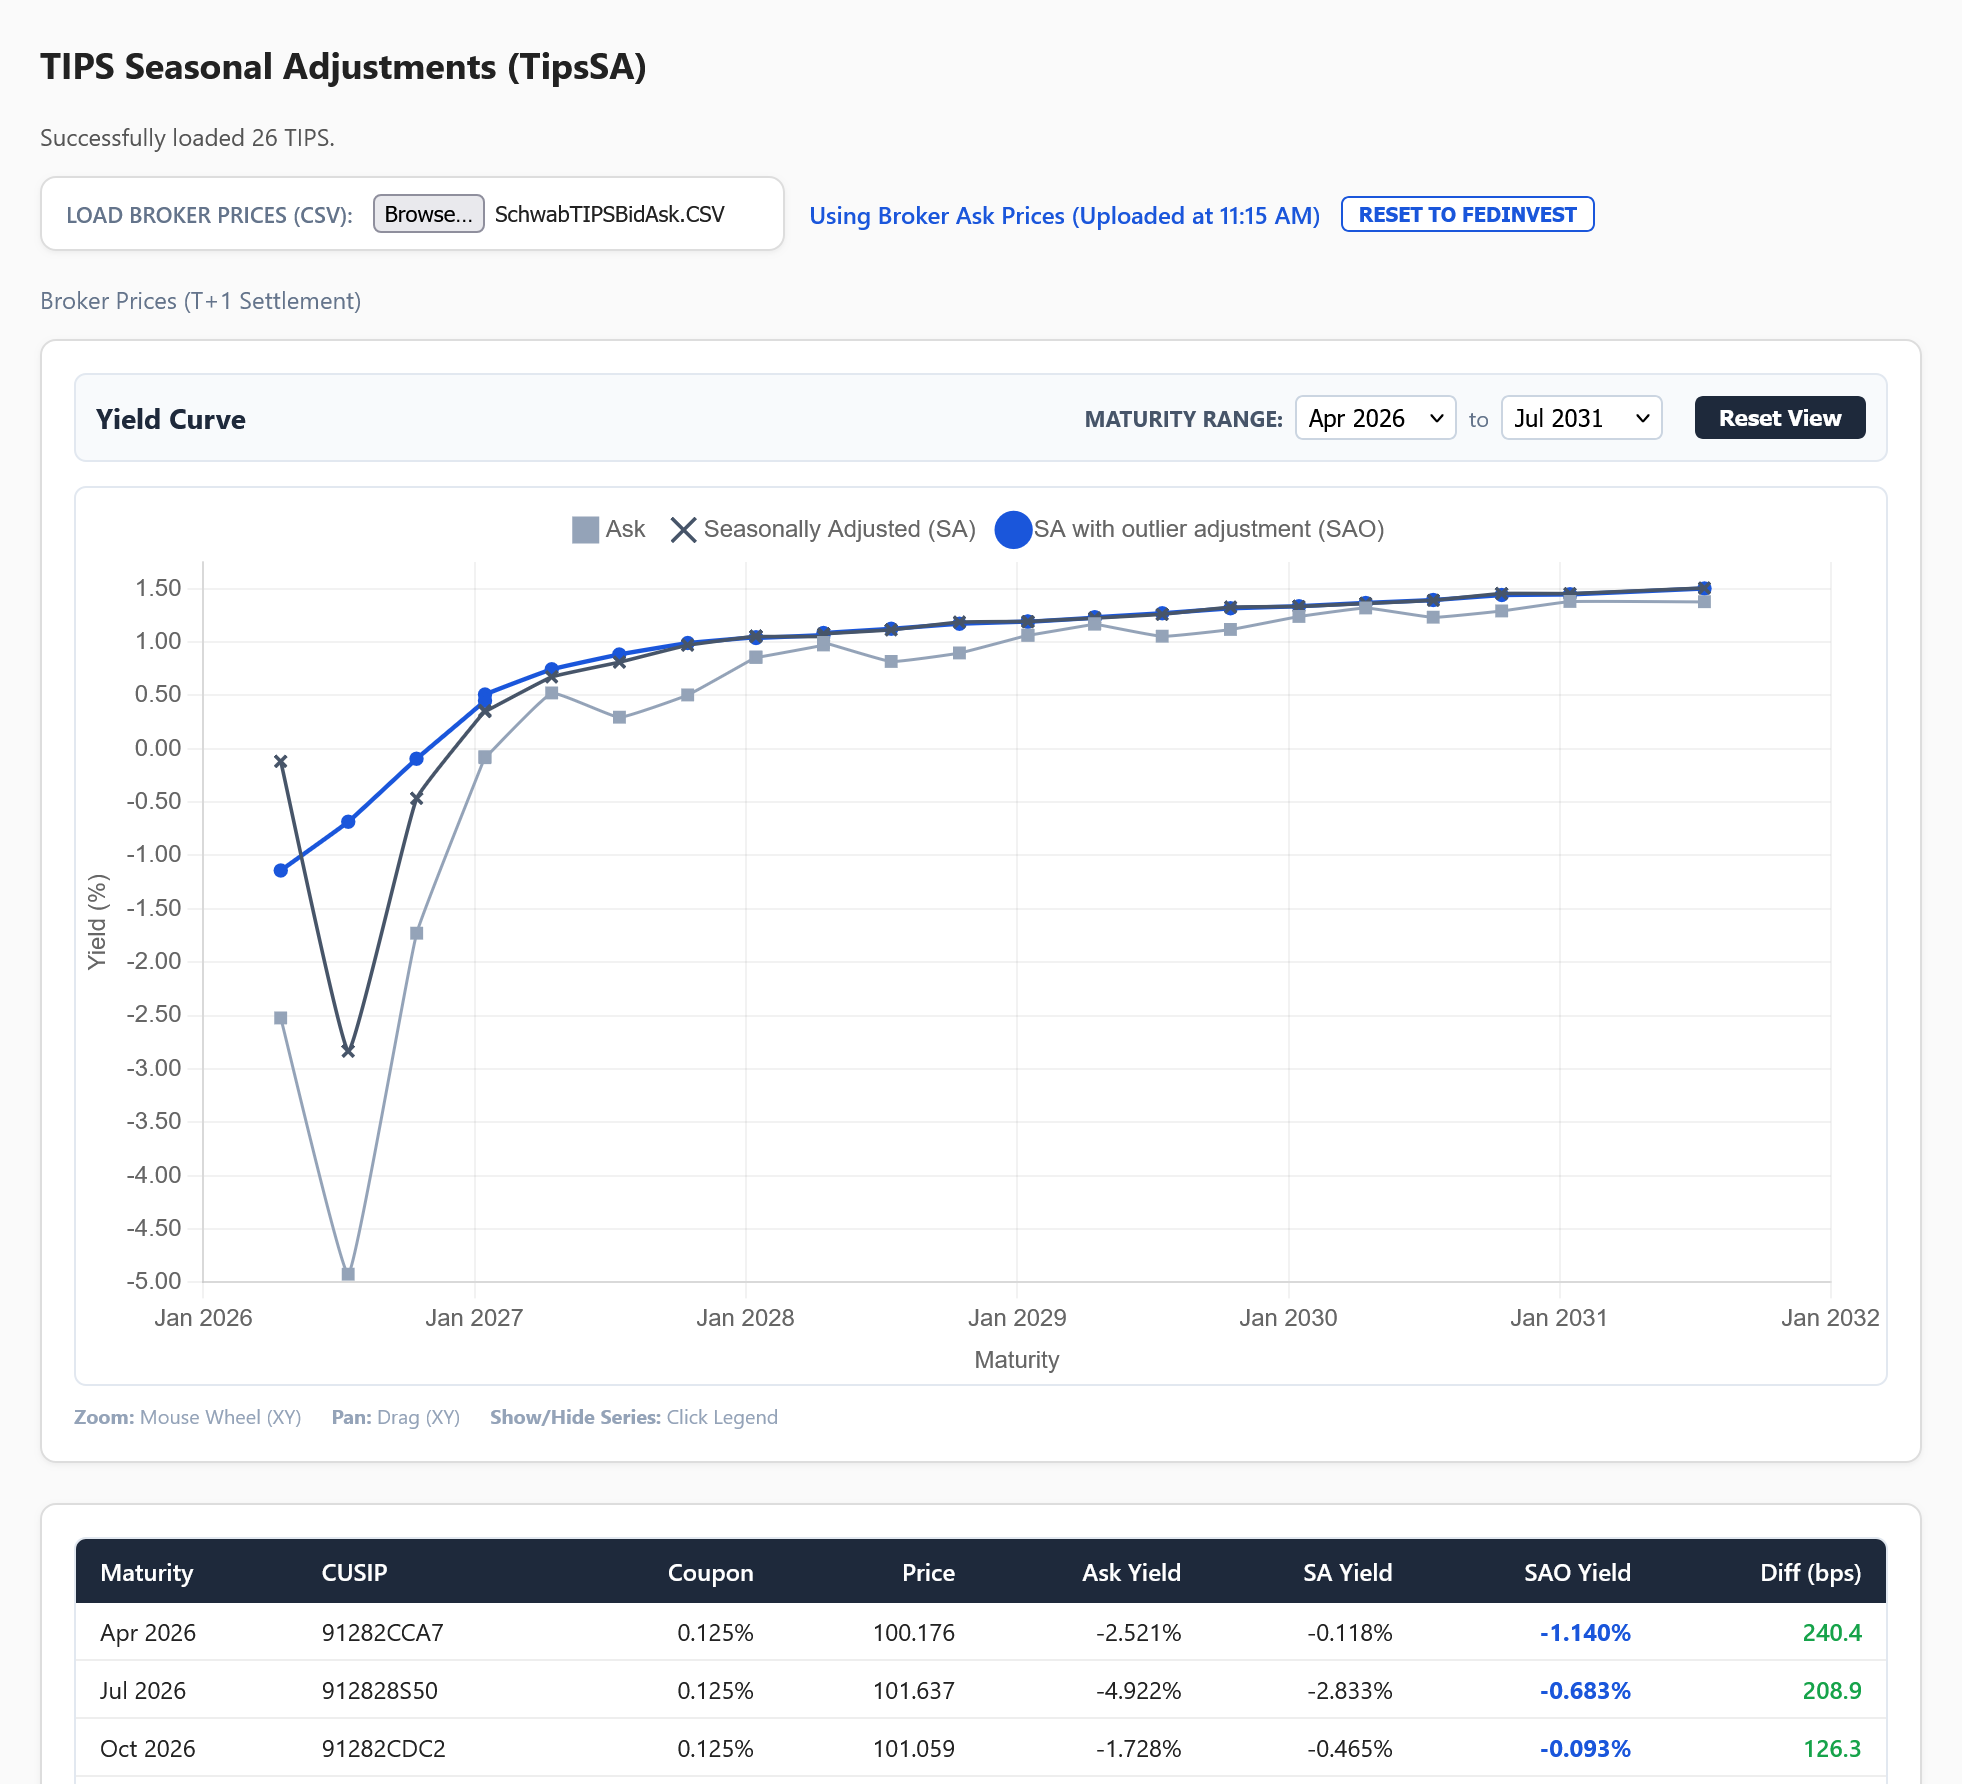The image size is (1962, 1784).
Task: Click the Apr 2026 blue SAO data point
Action: (x=281, y=870)
